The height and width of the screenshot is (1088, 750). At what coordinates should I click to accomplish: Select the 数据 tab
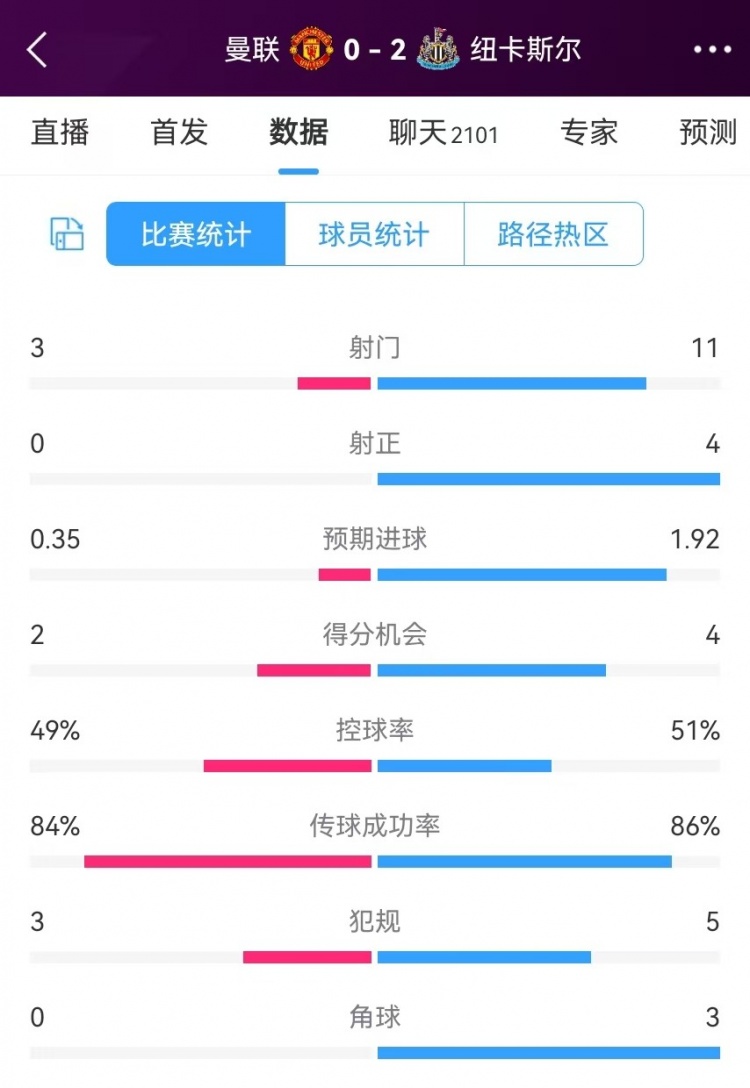(x=298, y=132)
